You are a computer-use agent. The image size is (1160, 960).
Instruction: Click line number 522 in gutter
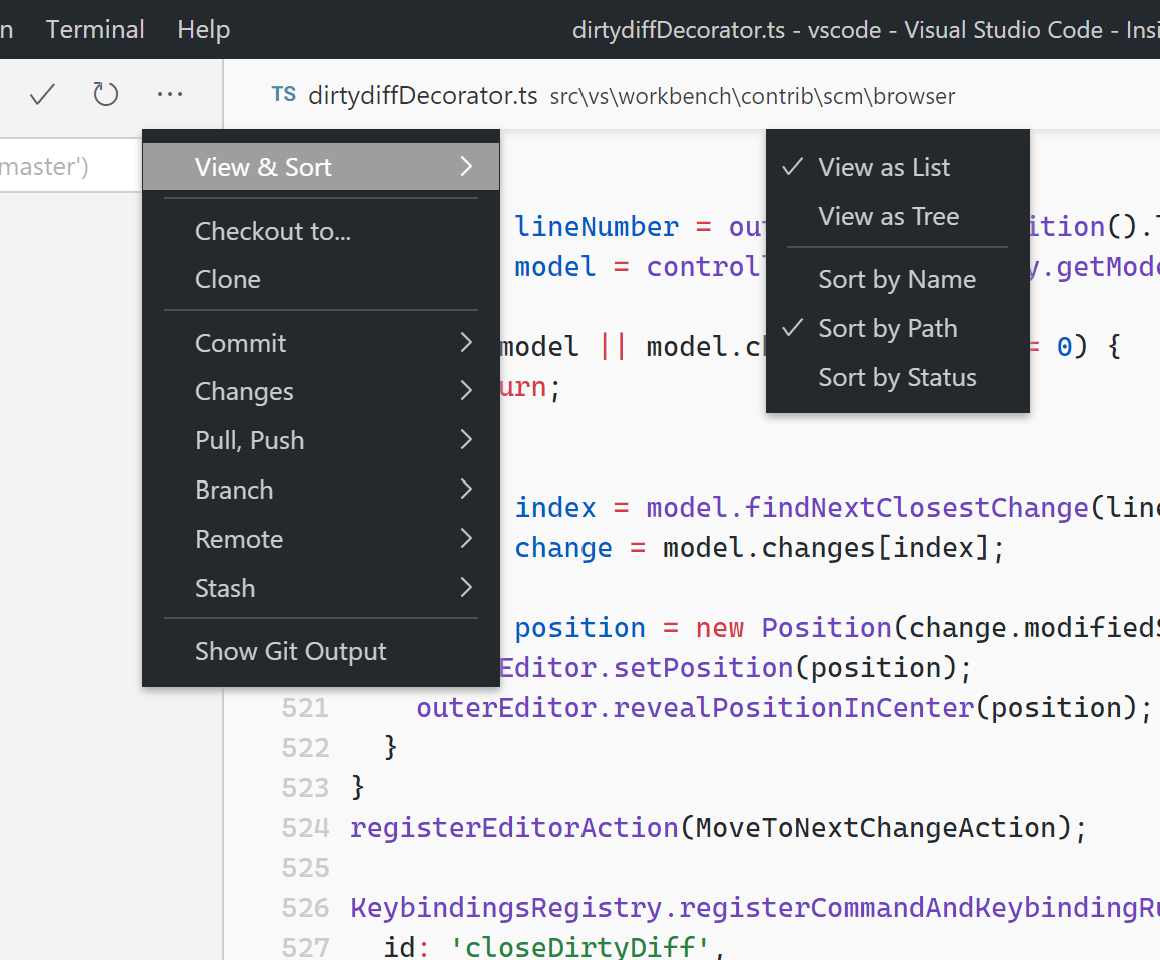tap(305, 748)
